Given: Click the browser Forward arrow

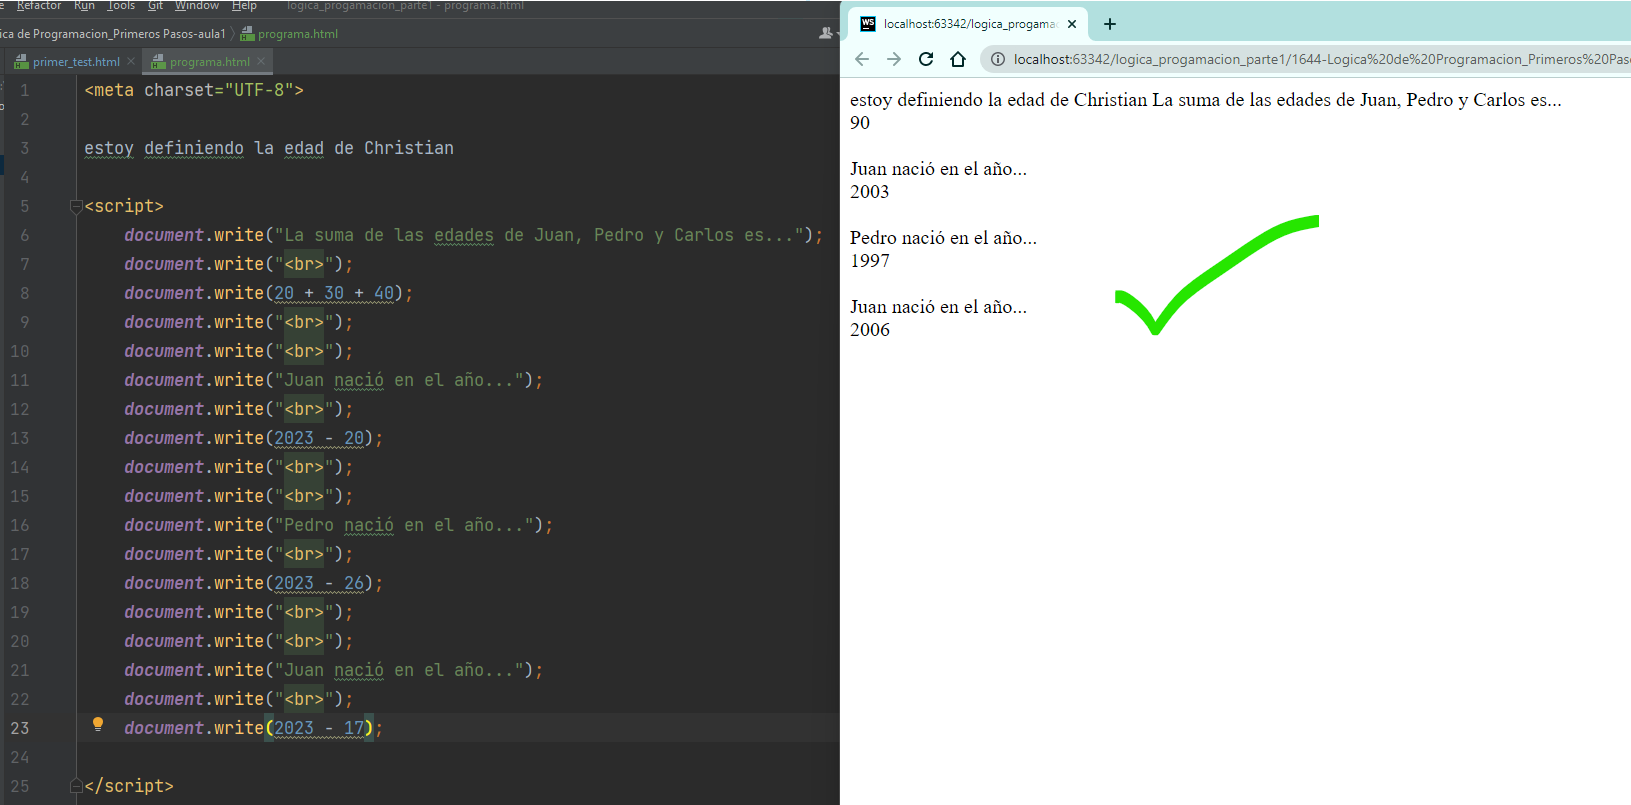Looking at the screenshot, I should pyautogui.click(x=894, y=59).
